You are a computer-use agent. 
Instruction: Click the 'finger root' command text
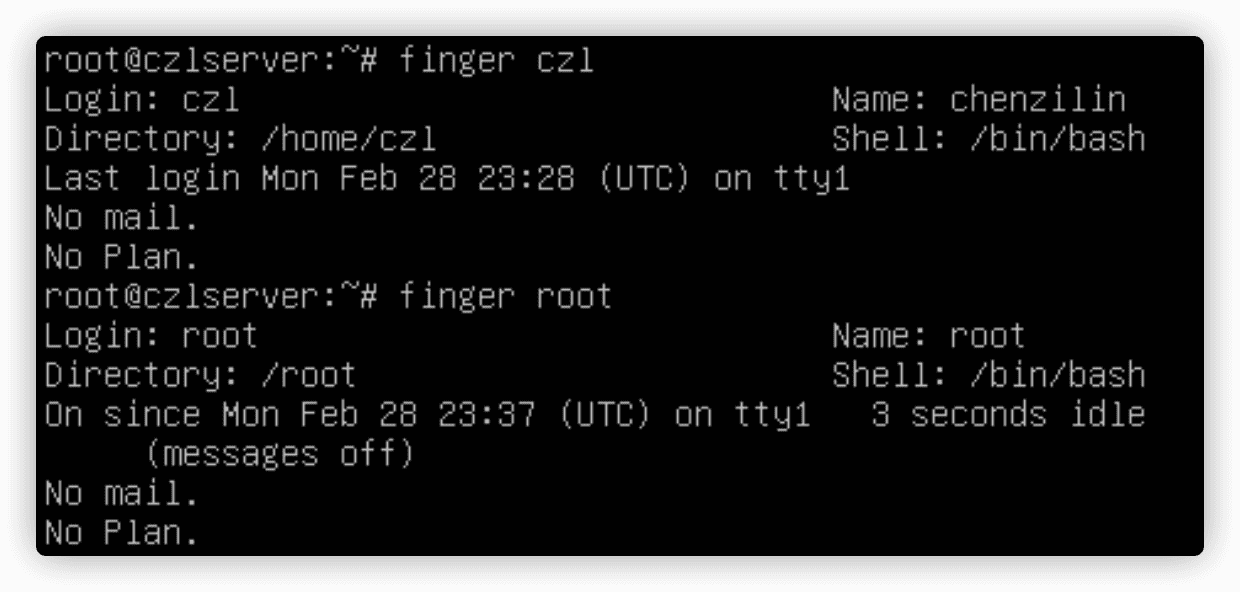[x=506, y=297]
